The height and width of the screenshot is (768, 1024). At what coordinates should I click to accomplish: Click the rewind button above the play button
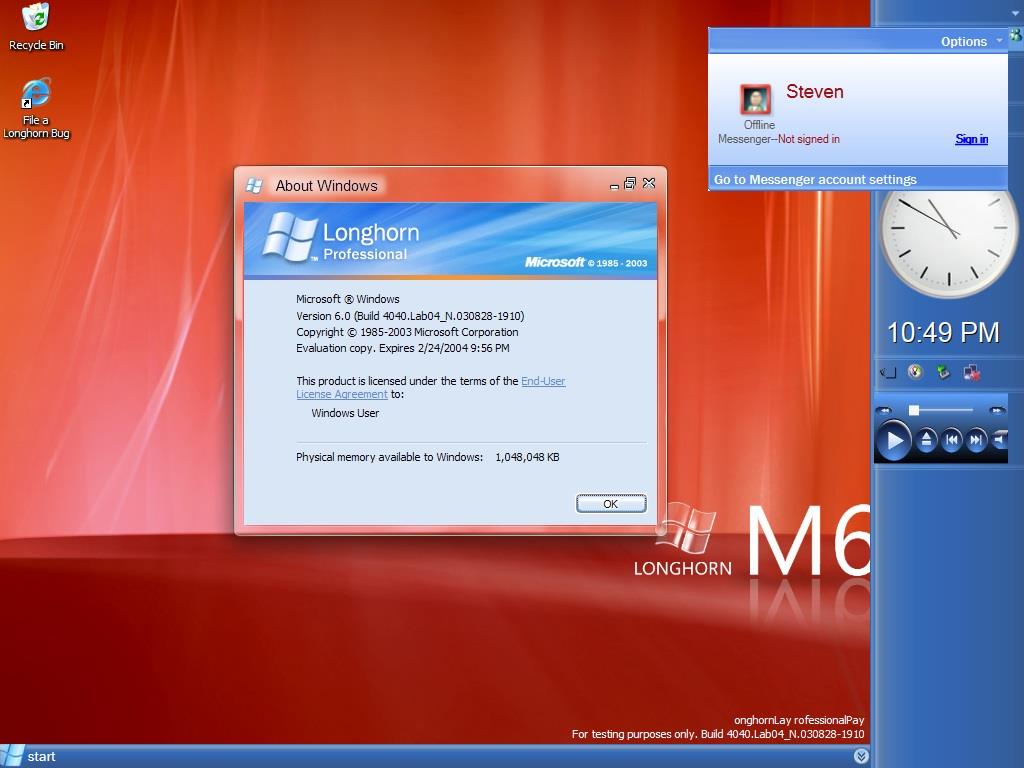click(884, 410)
